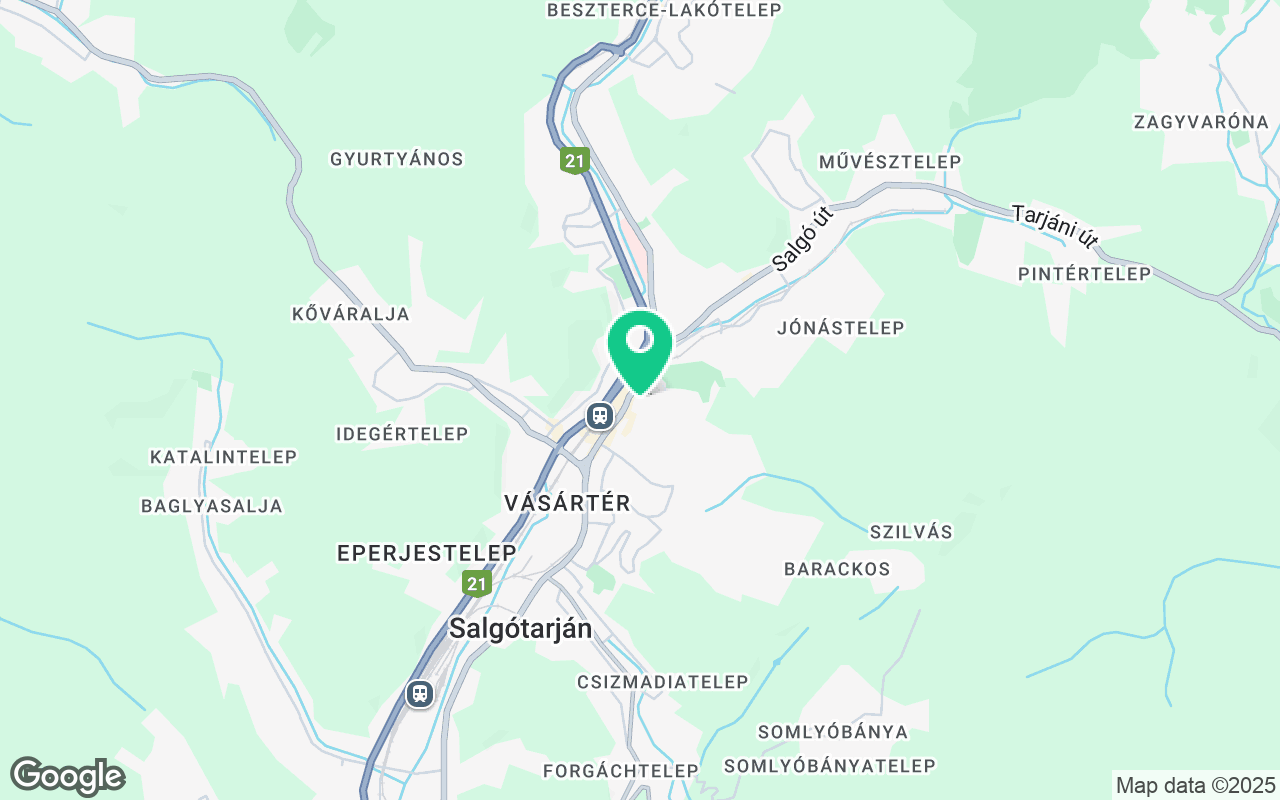1280x800 pixels.
Task: Click the green location pin marker
Action: (640, 352)
